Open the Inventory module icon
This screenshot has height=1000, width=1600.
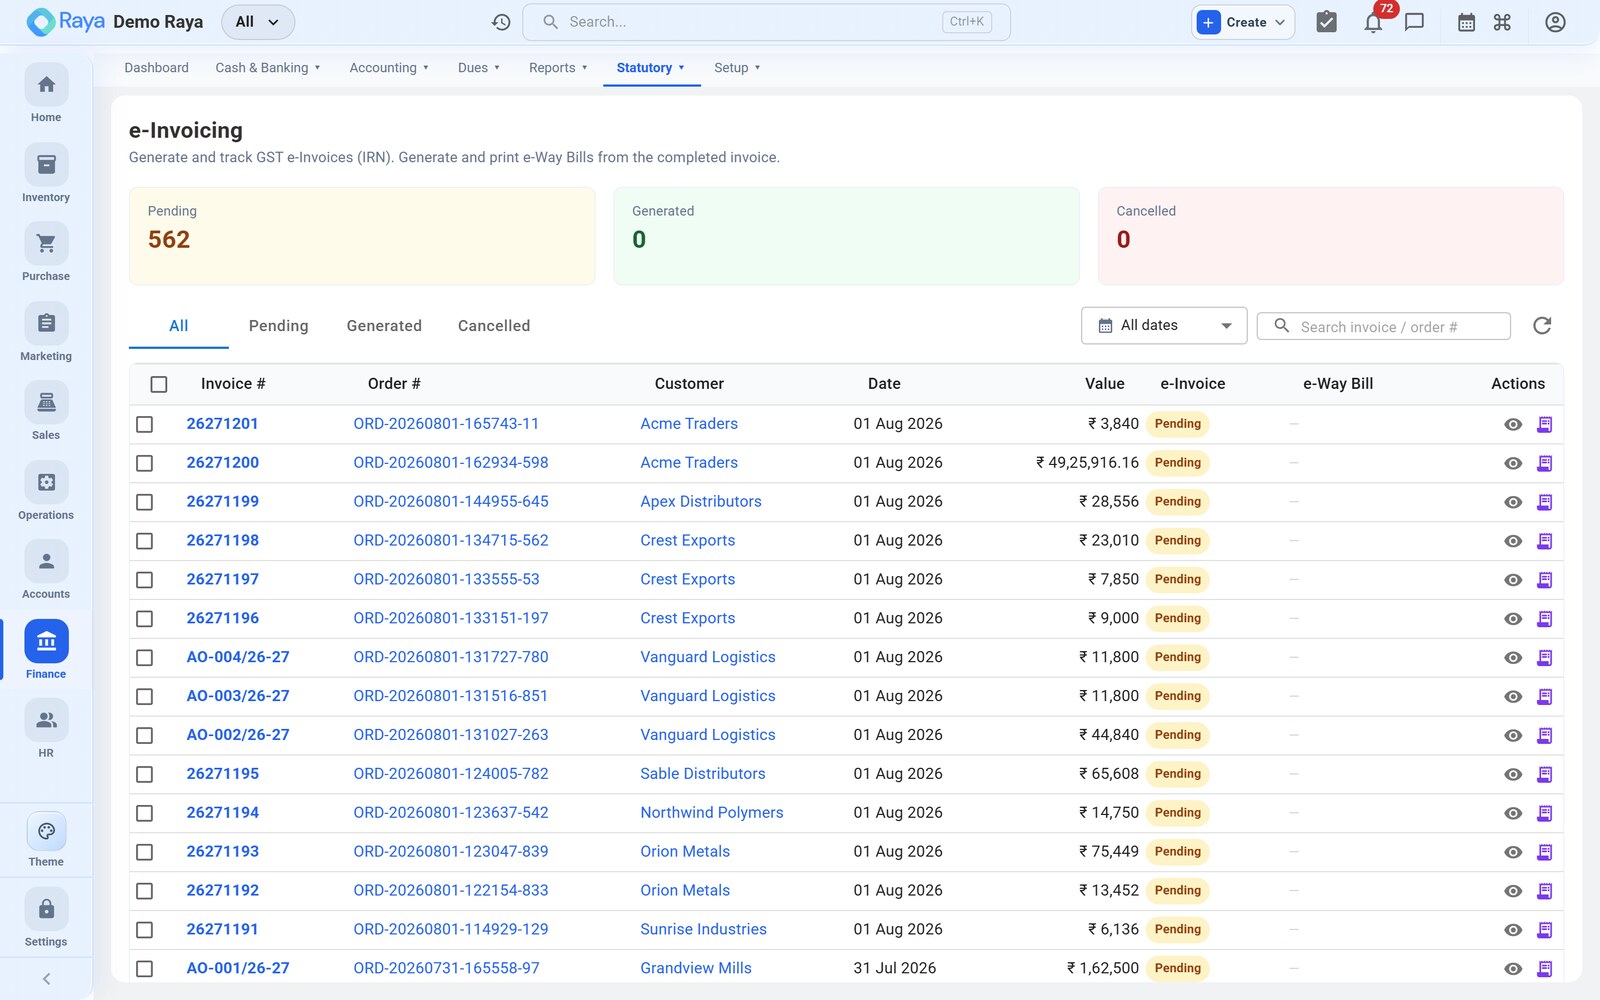pos(46,165)
